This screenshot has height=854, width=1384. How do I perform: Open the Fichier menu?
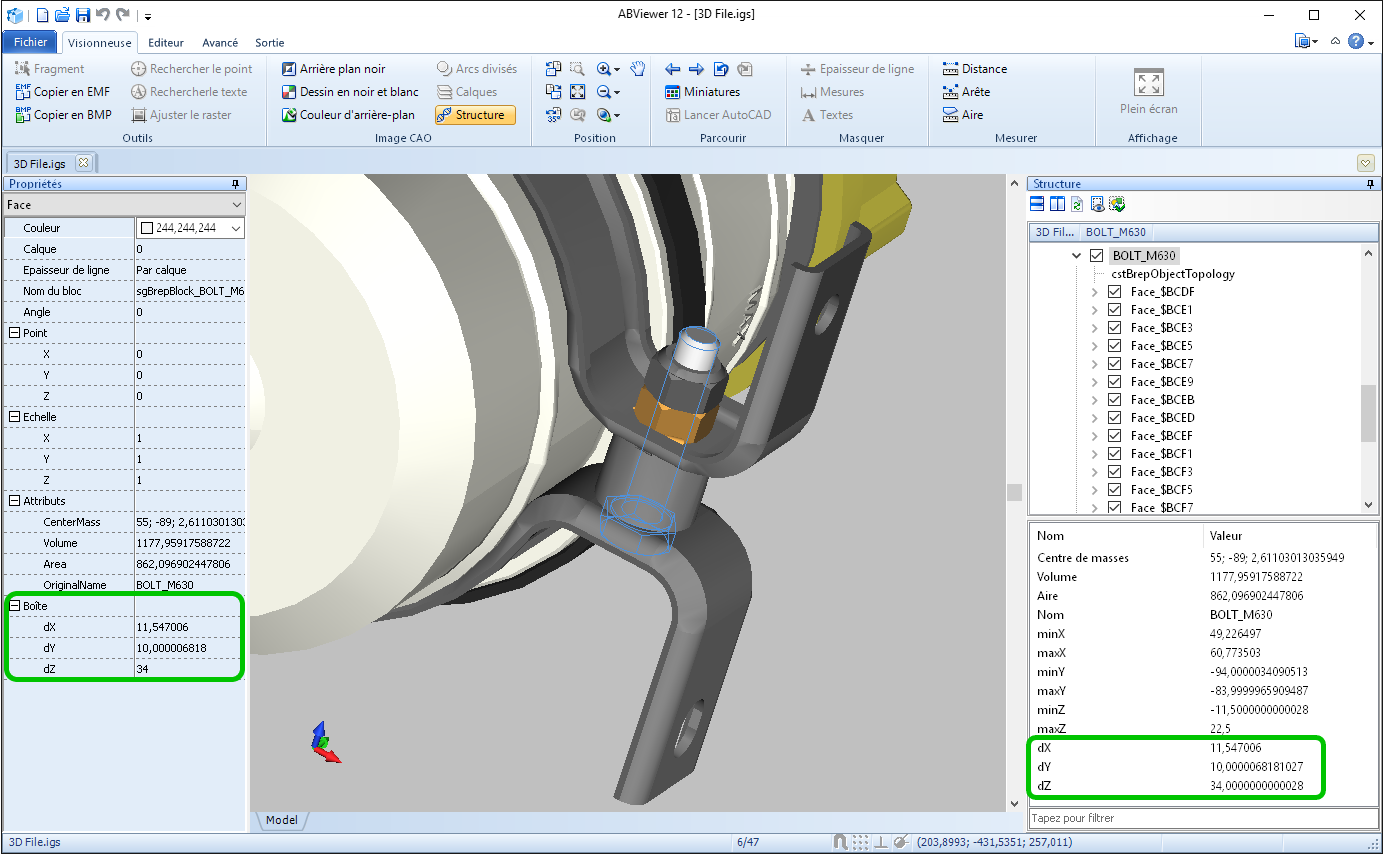click(30, 42)
